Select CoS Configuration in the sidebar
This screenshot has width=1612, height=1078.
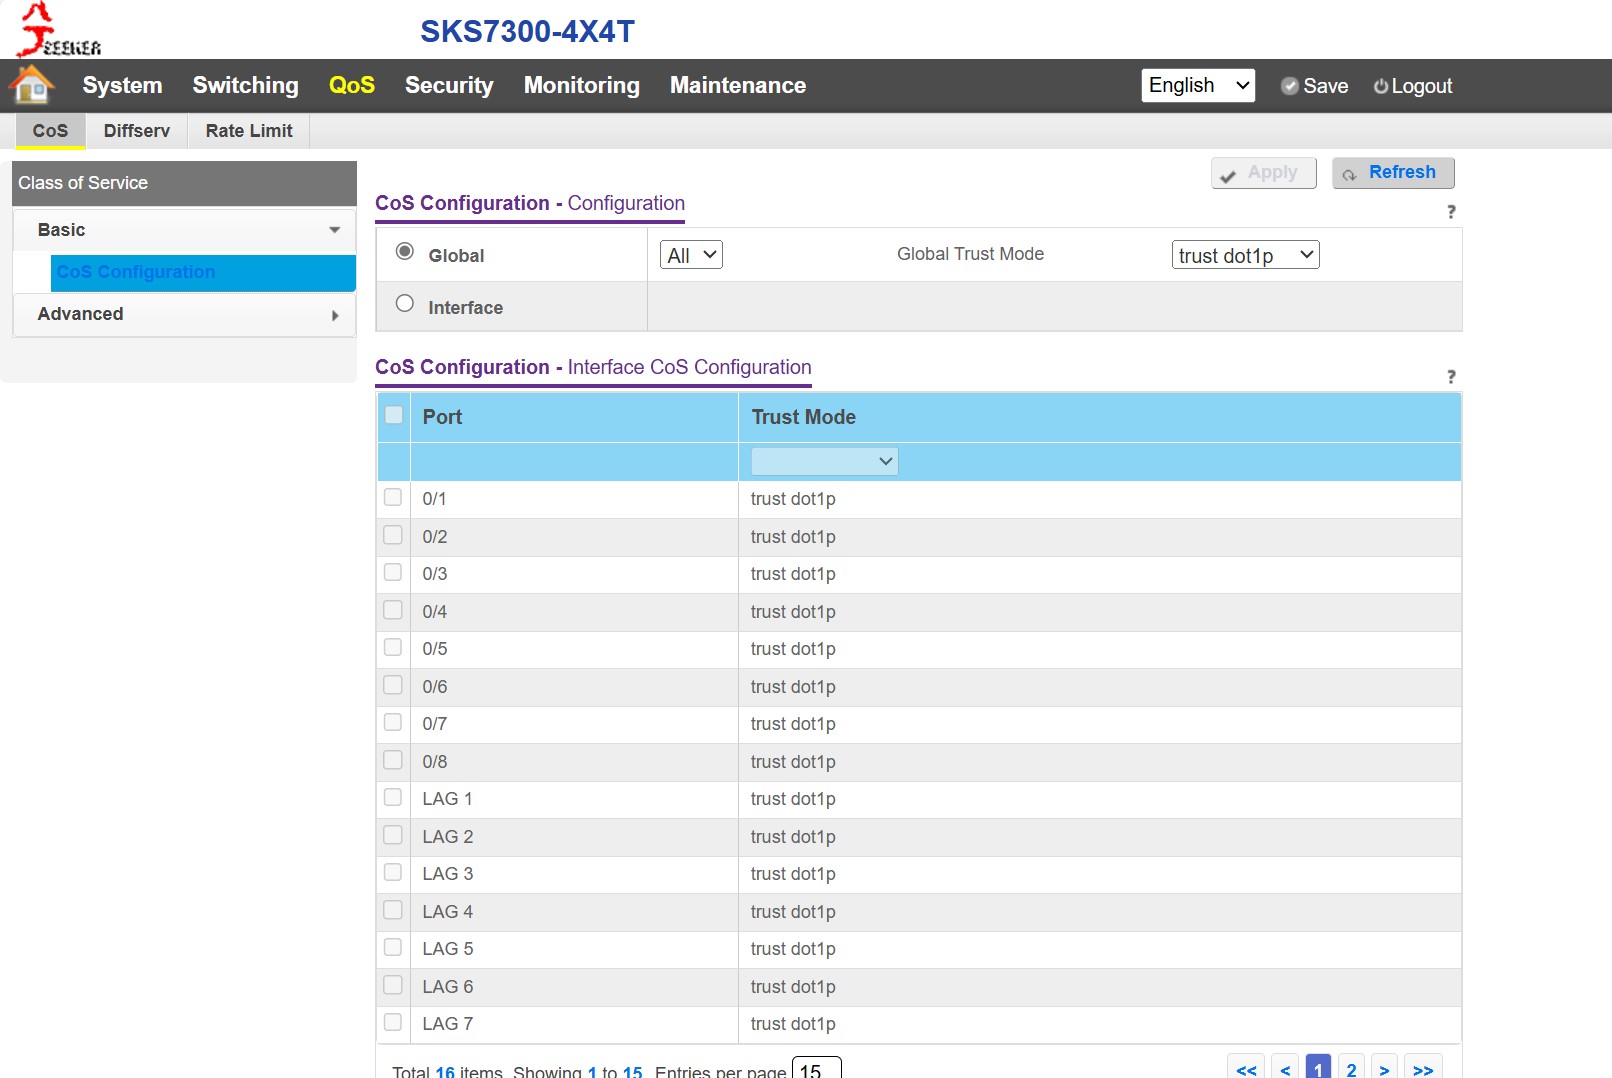(203, 272)
